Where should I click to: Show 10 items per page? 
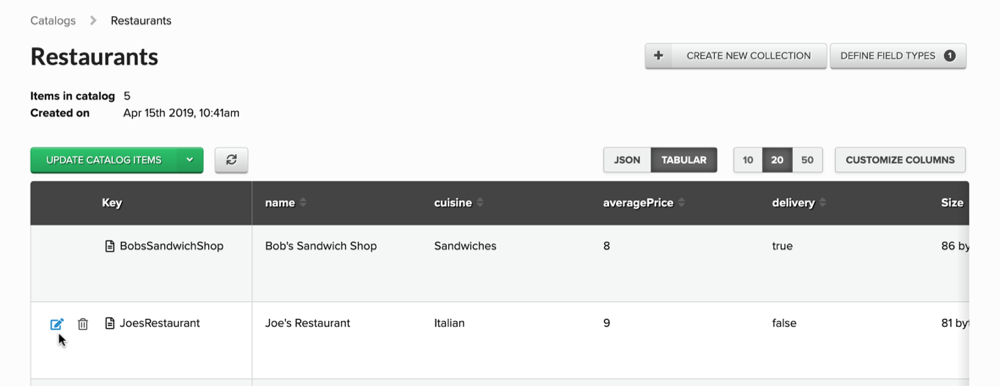(748, 160)
